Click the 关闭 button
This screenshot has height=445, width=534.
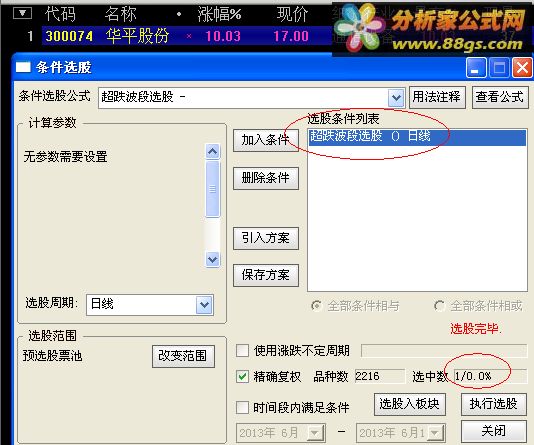493,431
